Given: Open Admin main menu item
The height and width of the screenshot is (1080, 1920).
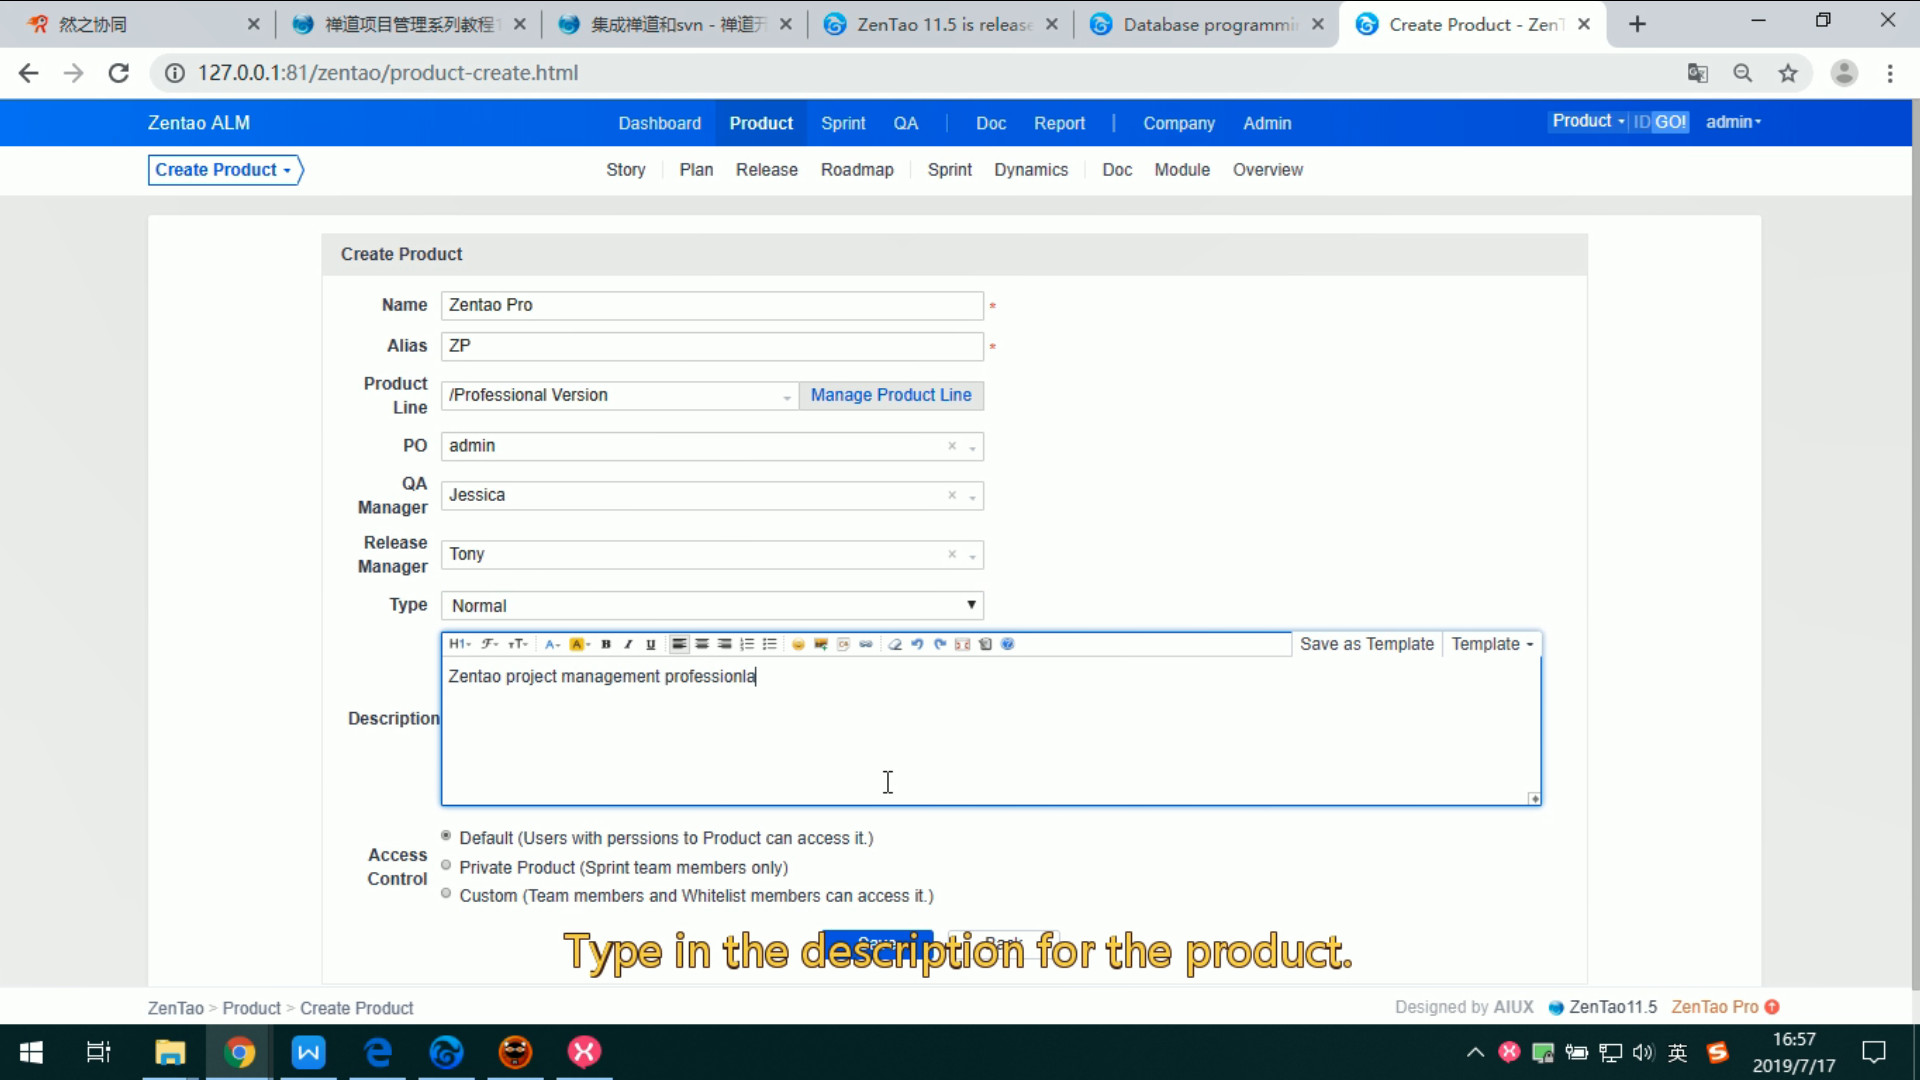Looking at the screenshot, I should pyautogui.click(x=1267, y=123).
